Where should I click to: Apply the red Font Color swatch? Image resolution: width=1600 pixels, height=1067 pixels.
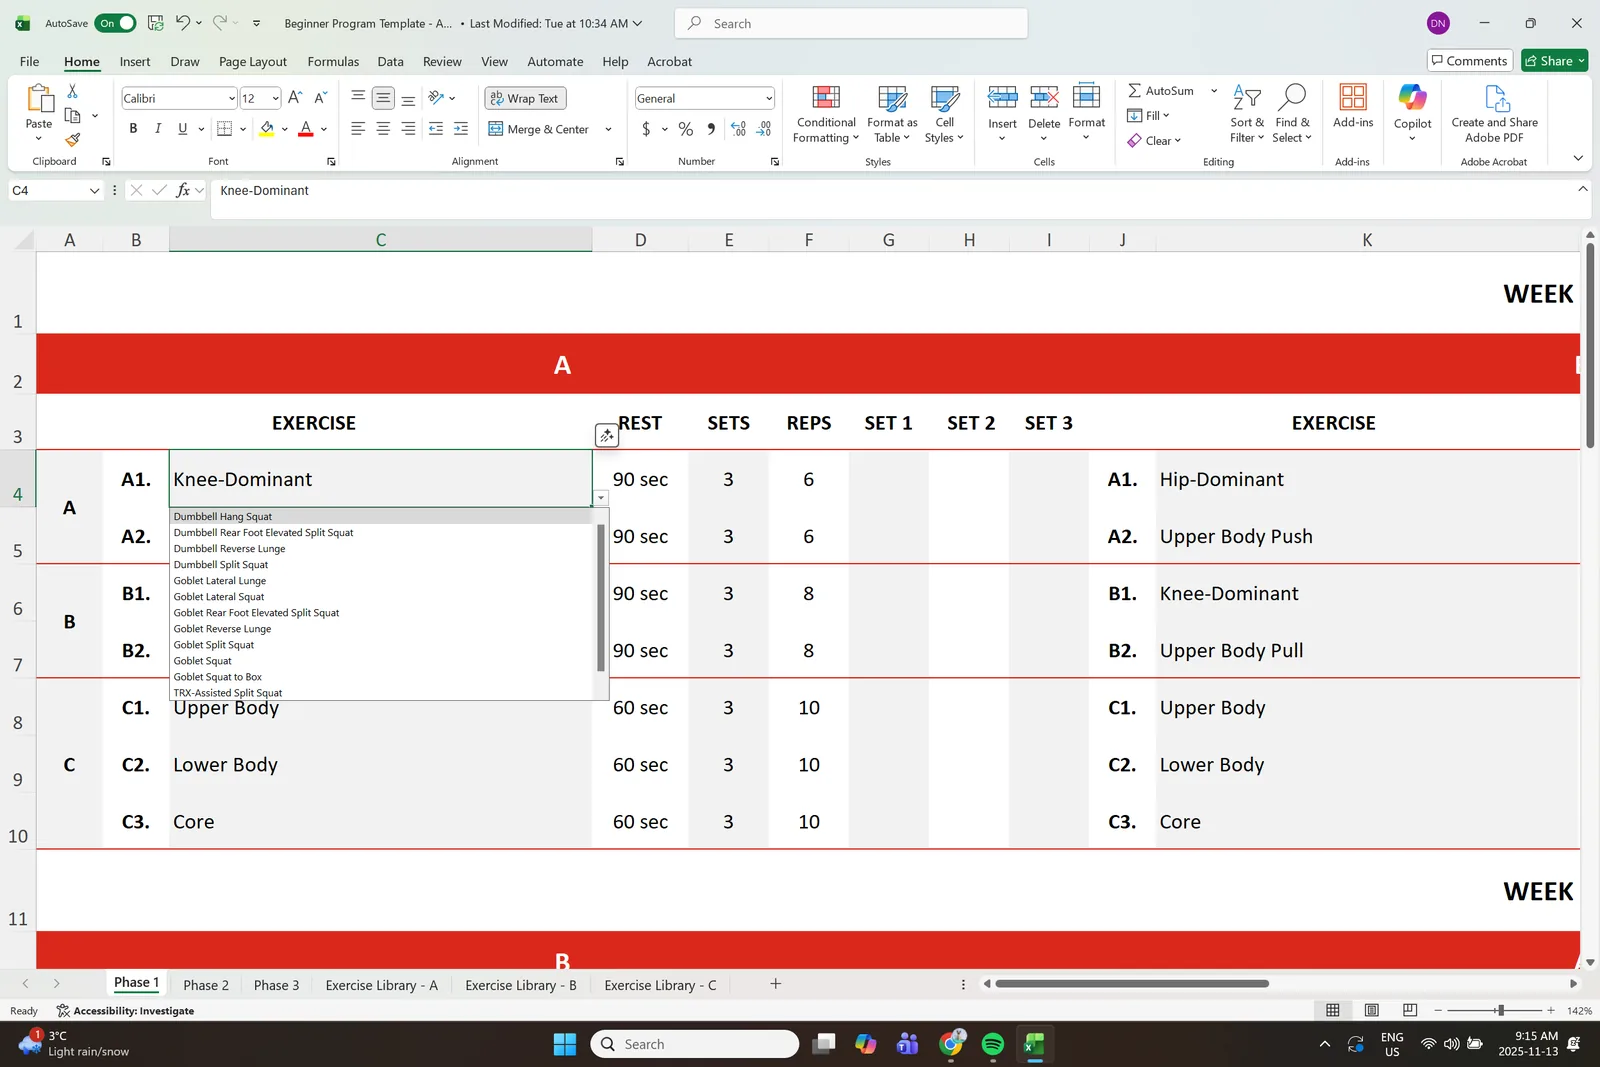[306, 128]
